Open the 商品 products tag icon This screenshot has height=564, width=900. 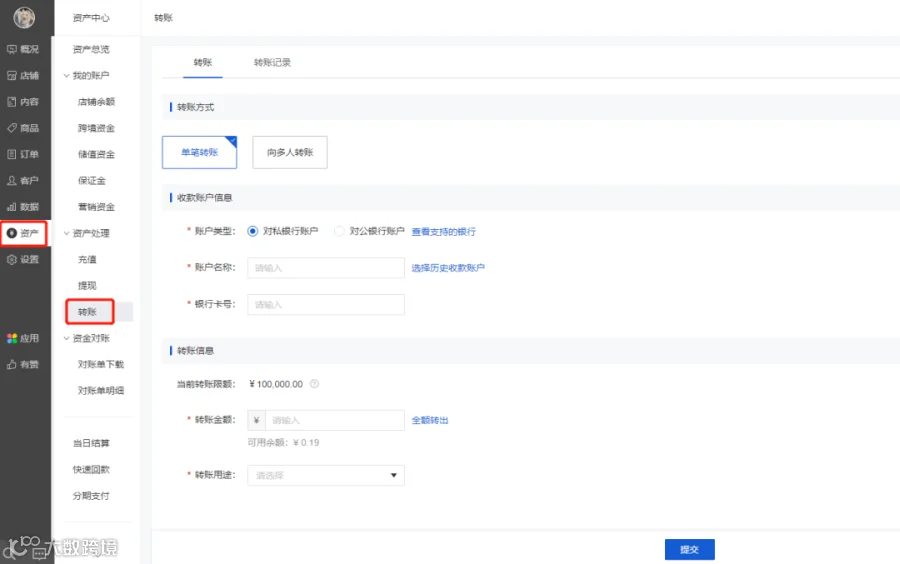(11, 128)
